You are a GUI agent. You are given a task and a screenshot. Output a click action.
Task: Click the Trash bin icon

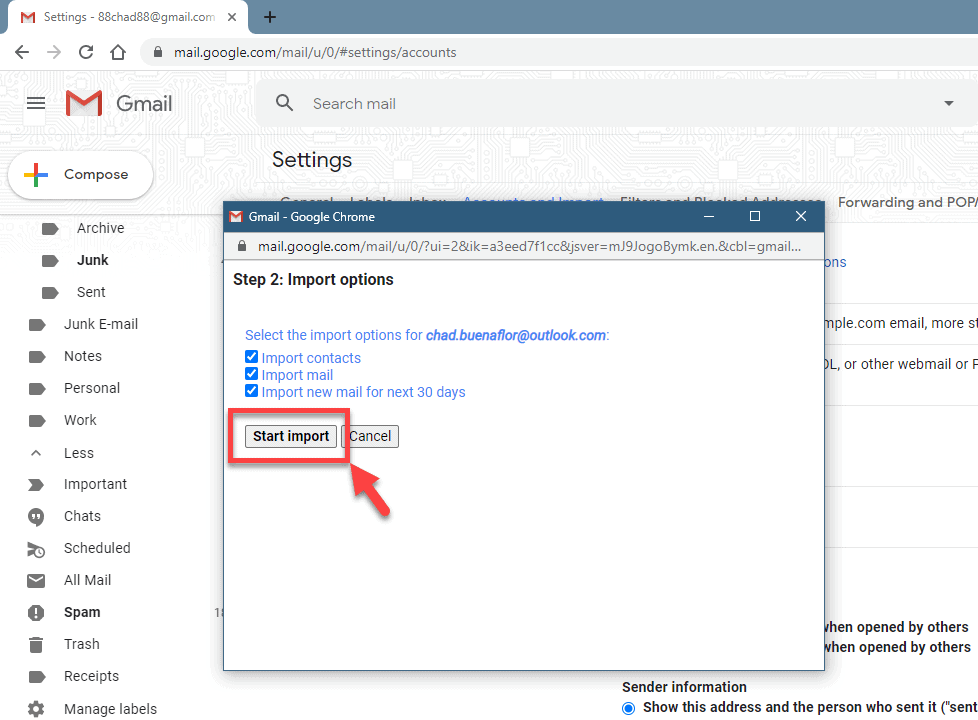pos(36,645)
